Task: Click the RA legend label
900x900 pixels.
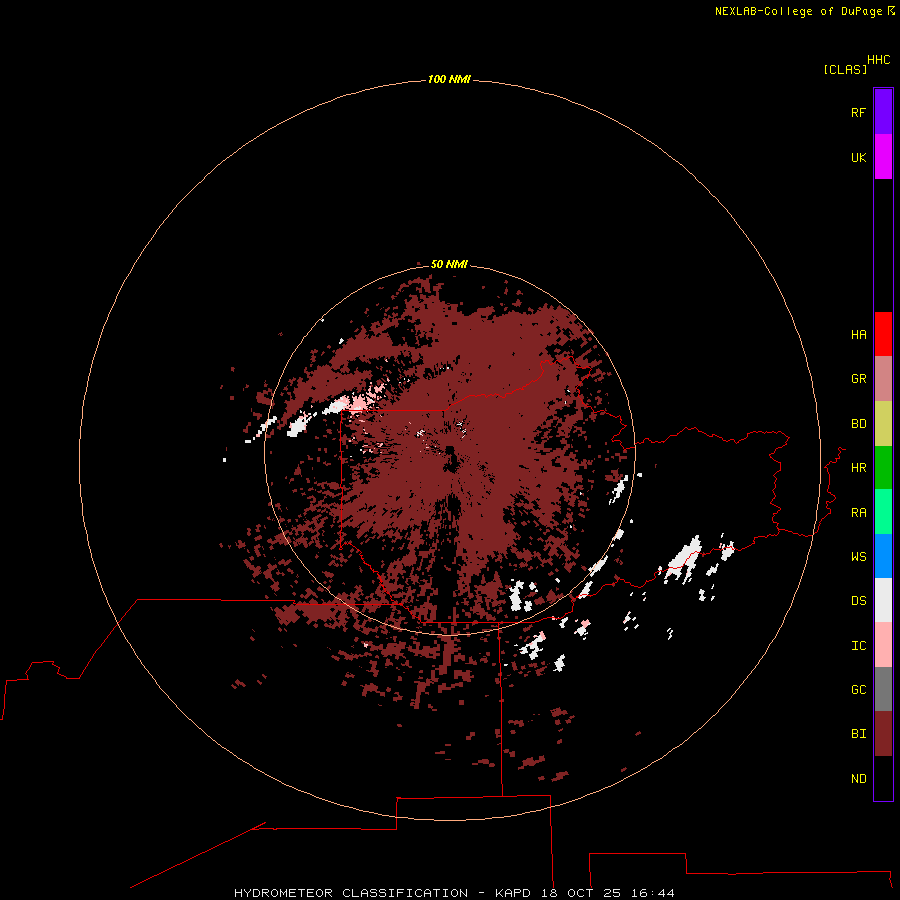Action: pyautogui.click(x=858, y=513)
